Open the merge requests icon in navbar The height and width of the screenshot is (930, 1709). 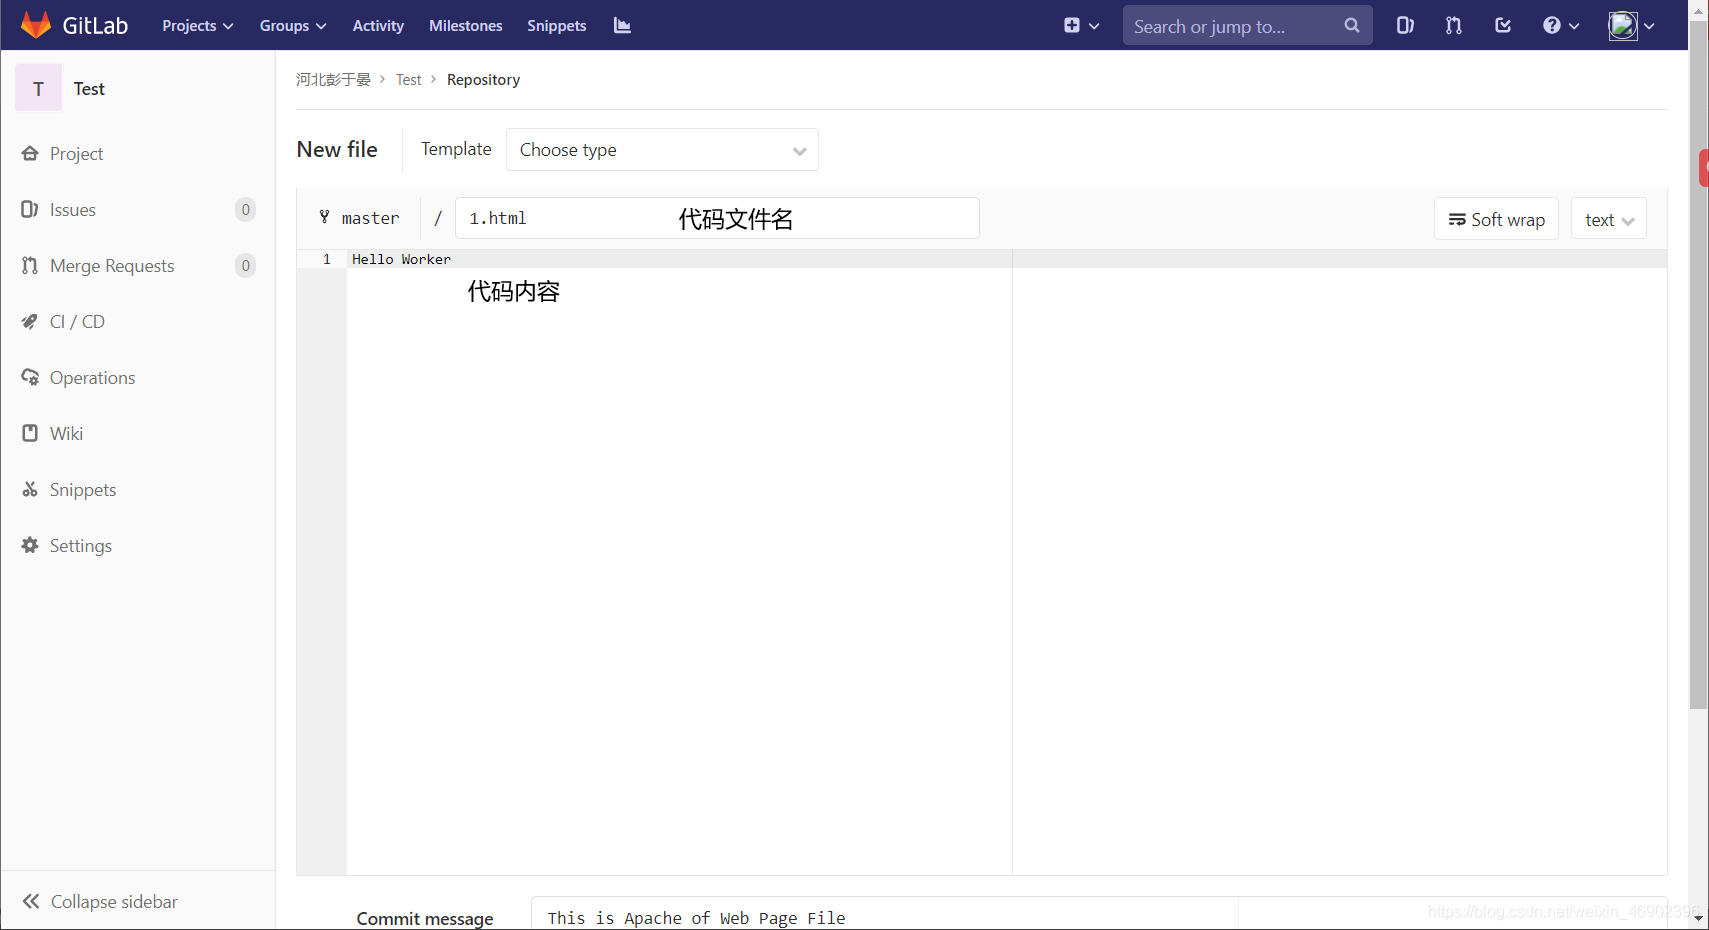(x=1454, y=25)
